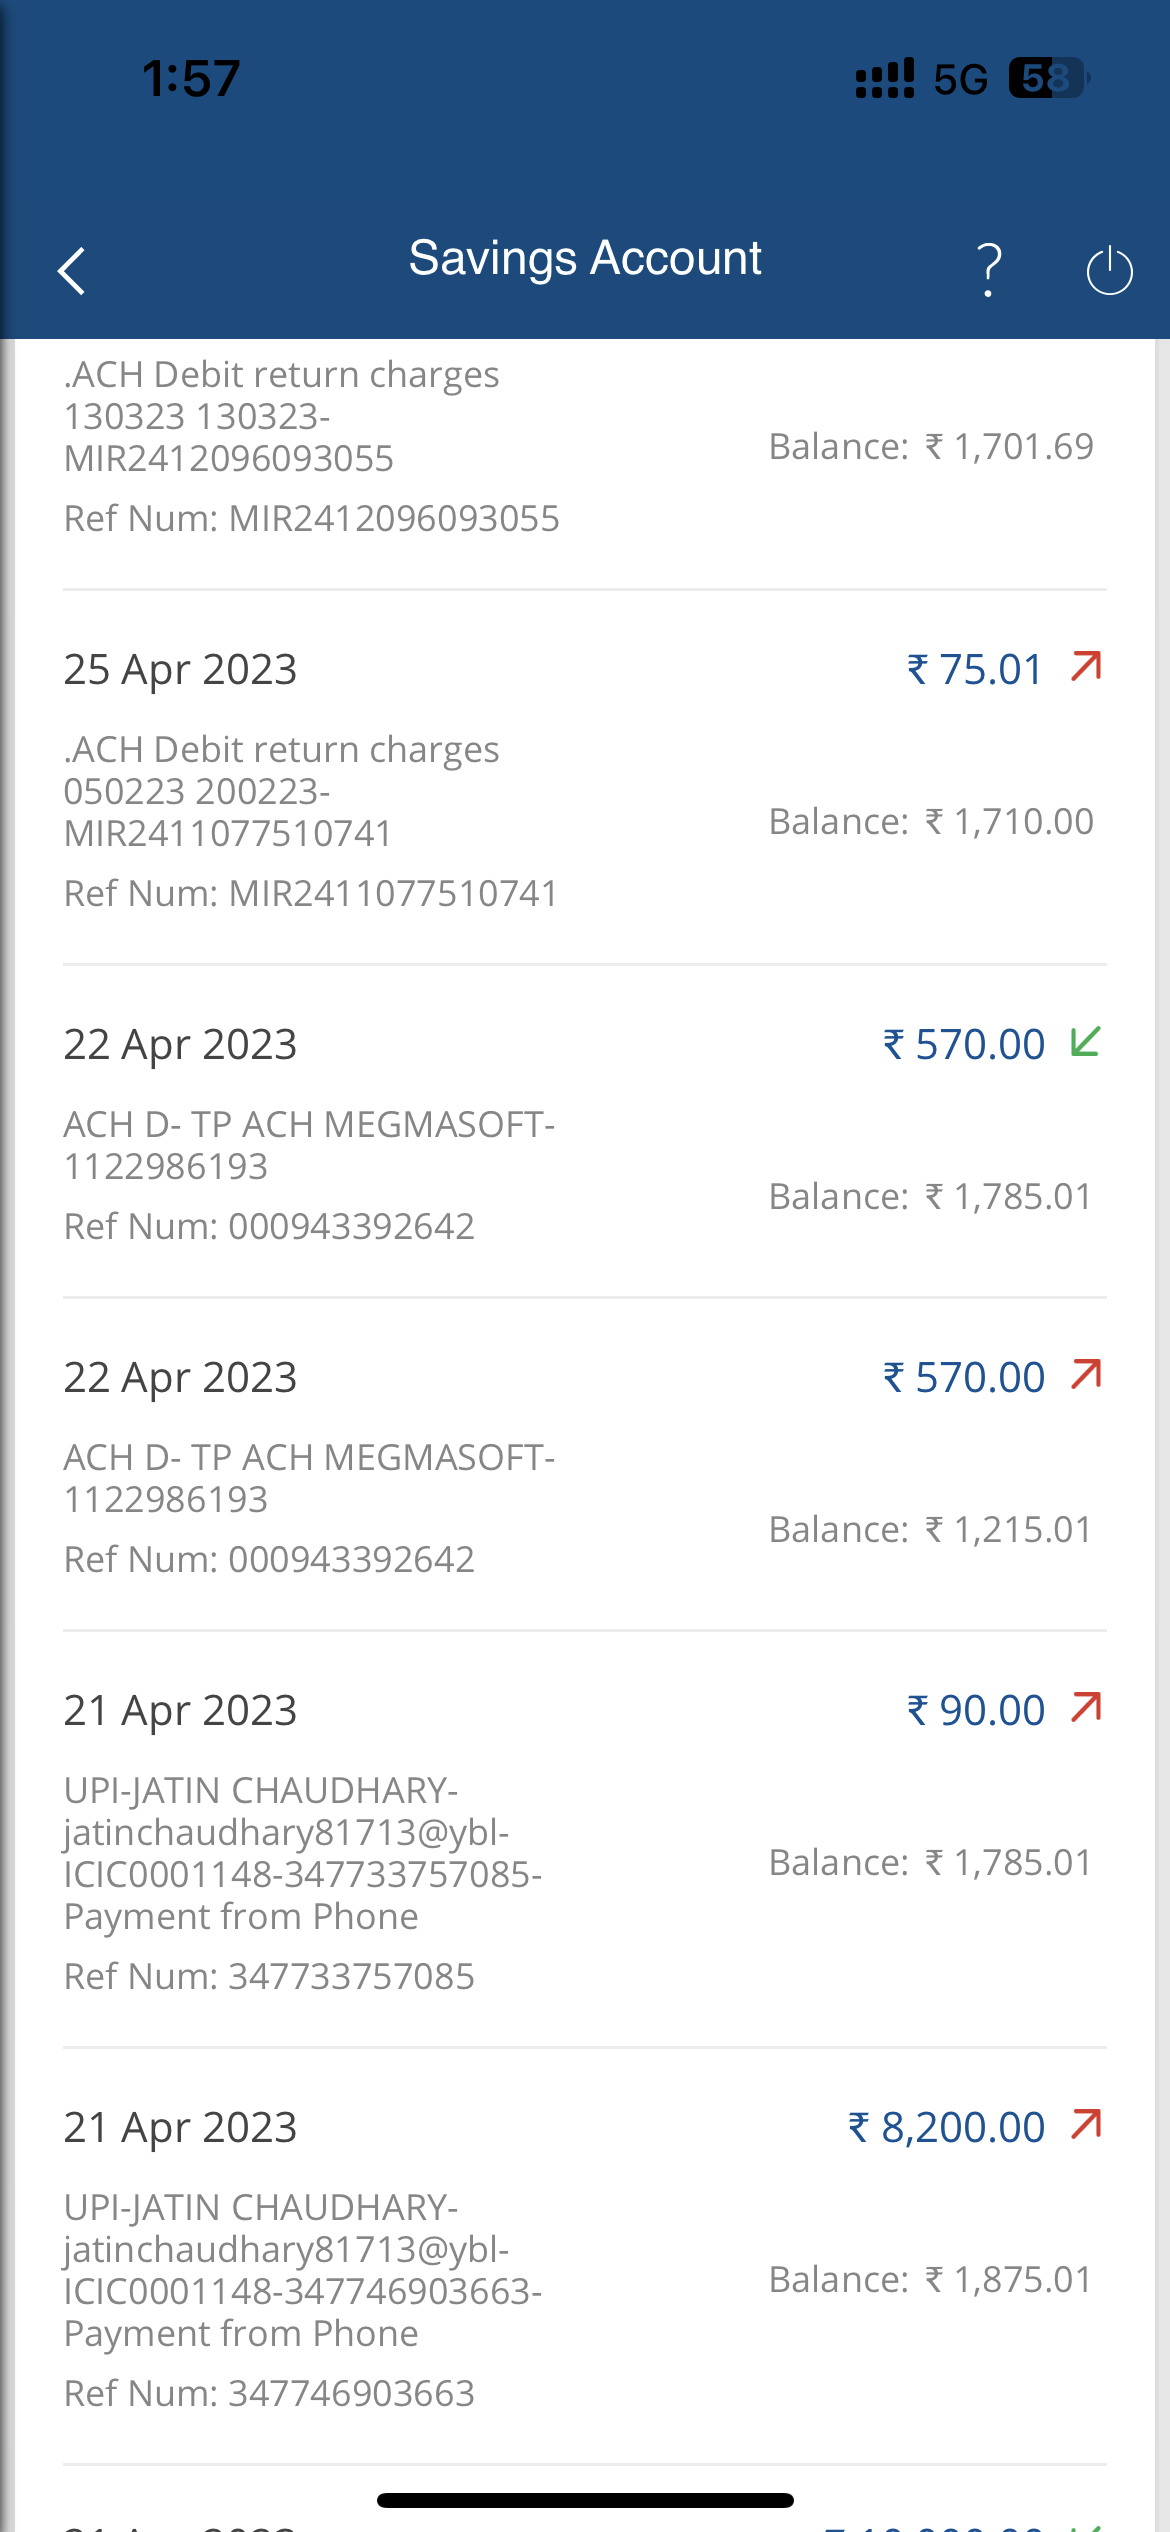This screenshot has height=2532, width=1170.
Task: Tap red debit arrow beside ₹ 90.00
Action: (x=1086, y=1708)
